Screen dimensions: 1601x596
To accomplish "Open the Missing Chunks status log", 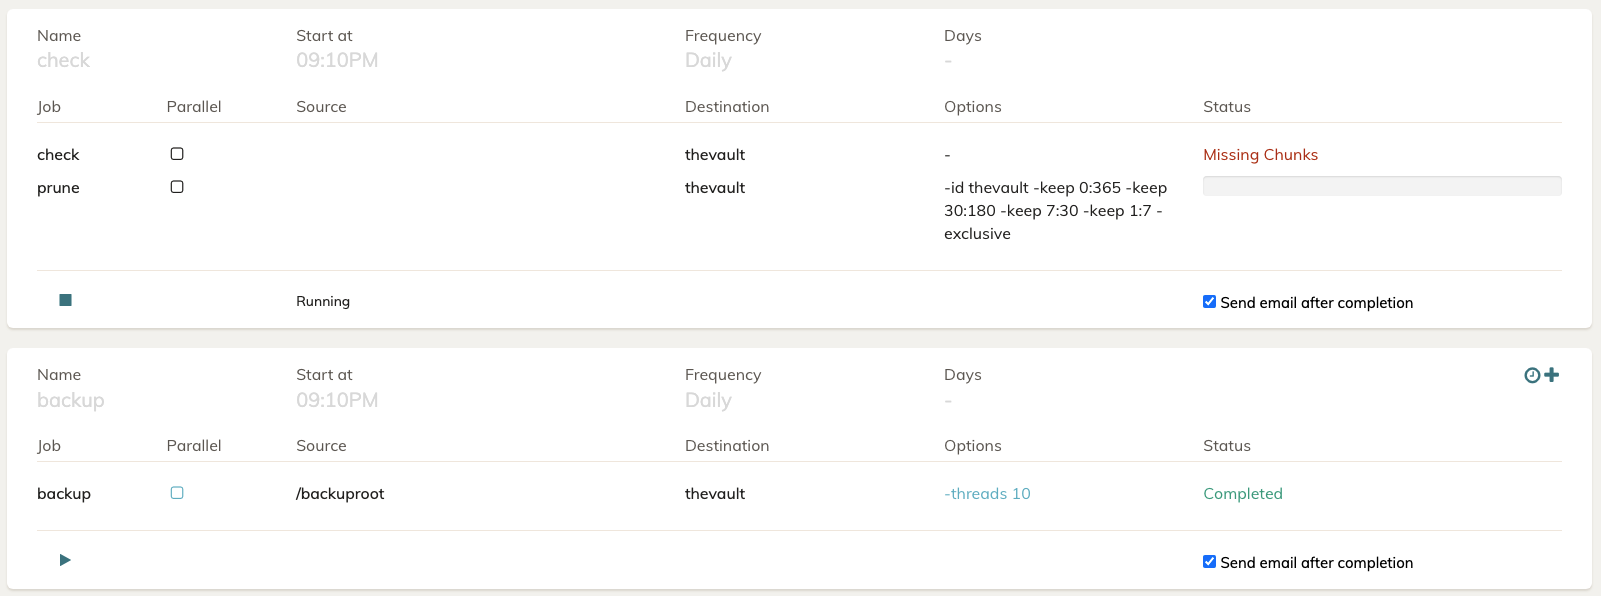I will tap(1260, 155).
